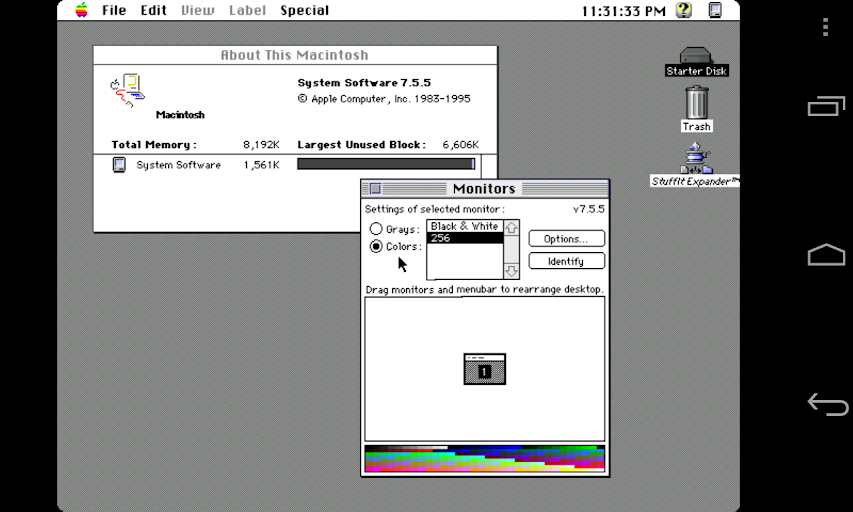This screenshot has height=512, width=853.
Task: Click the depth list scroll down arrow
Action: point(511,270)
